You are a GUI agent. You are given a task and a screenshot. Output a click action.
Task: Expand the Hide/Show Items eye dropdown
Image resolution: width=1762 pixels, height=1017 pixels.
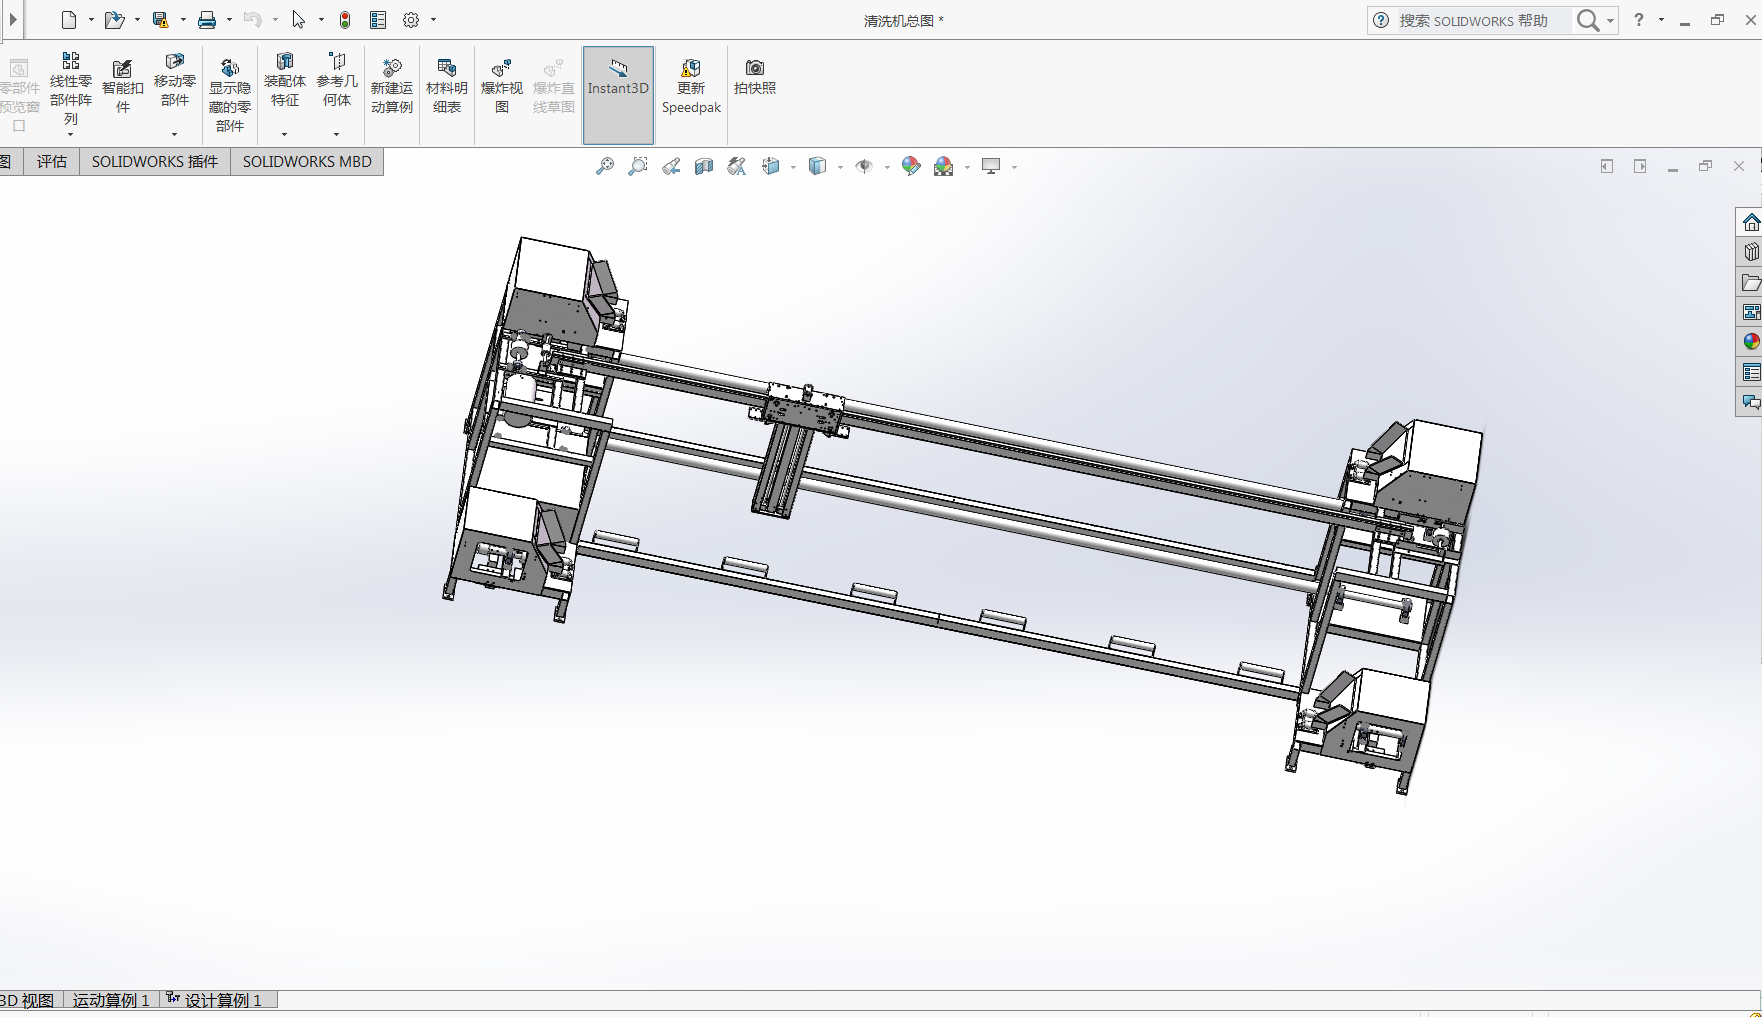coord(887,168)
